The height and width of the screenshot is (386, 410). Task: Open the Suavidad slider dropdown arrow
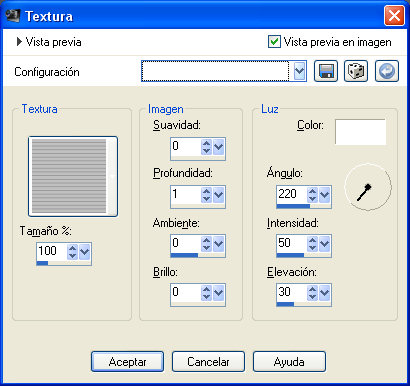218,147
